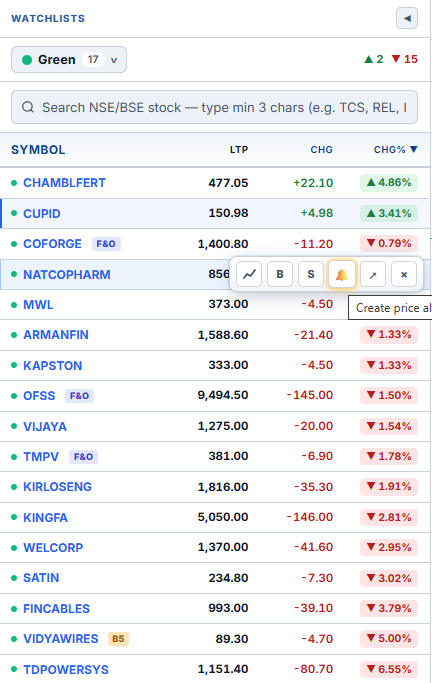The height and width of the screenshot is (683, 432).
Task: Click the 1.91% change pill for KIRLOSENG
Action: [389, 487]
